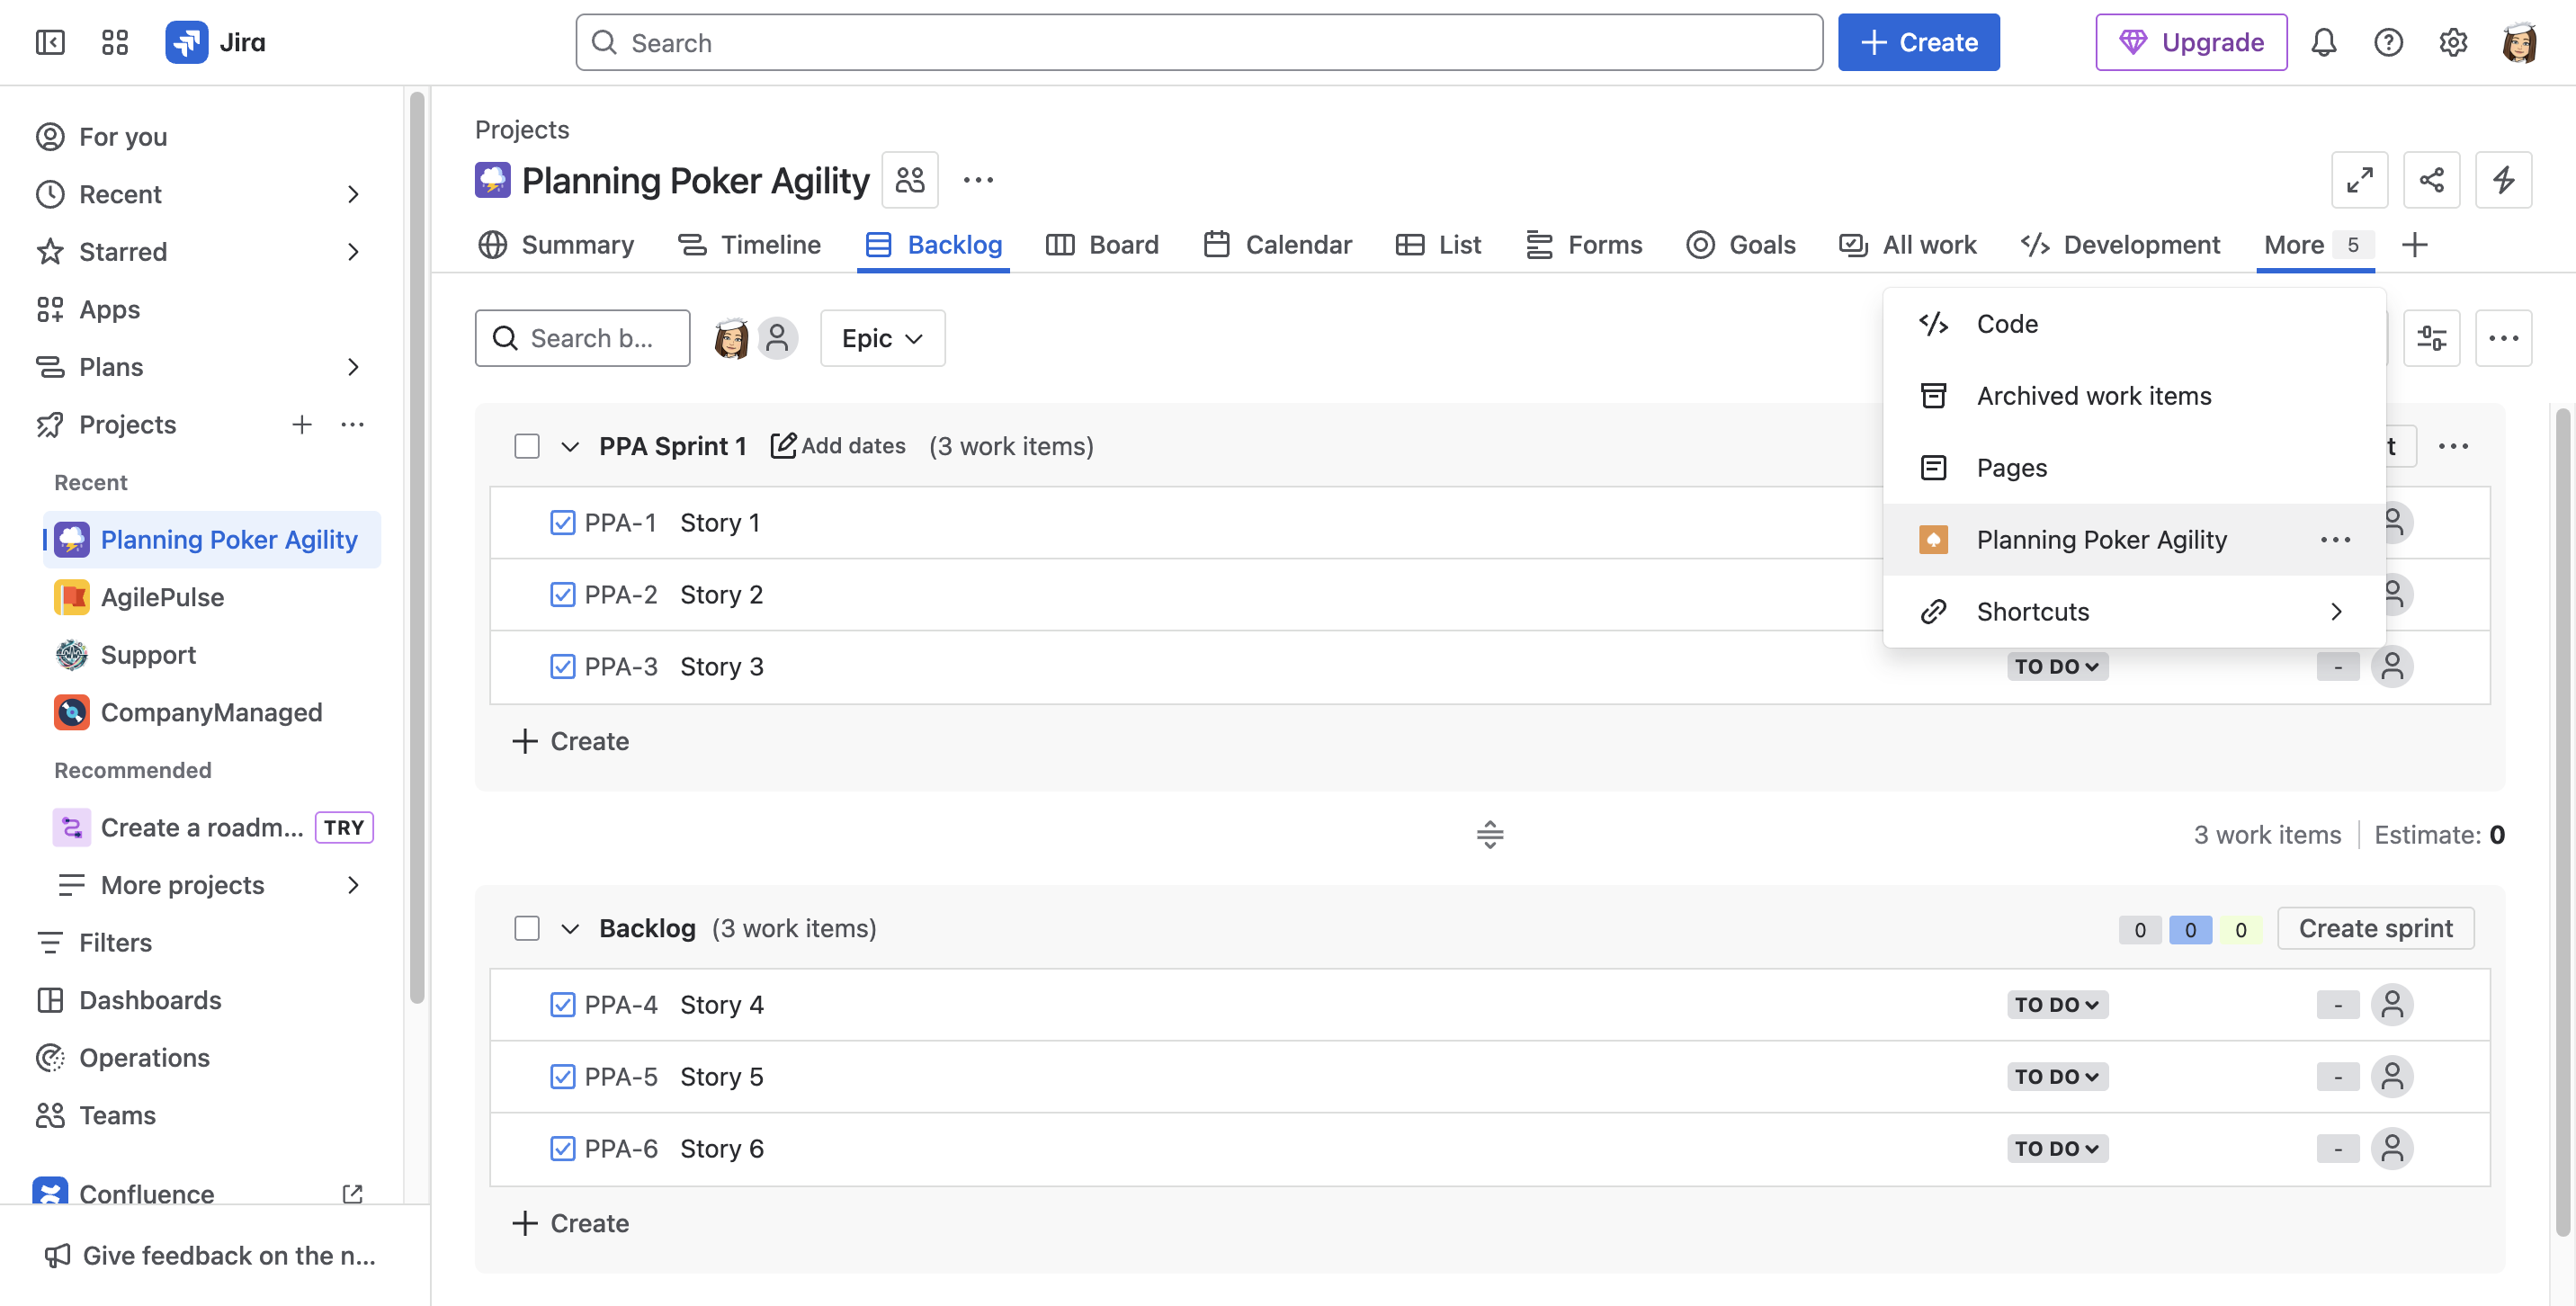Open view settings sliders icon
Viewport: 2576px width, 1306px height.
2431,338
